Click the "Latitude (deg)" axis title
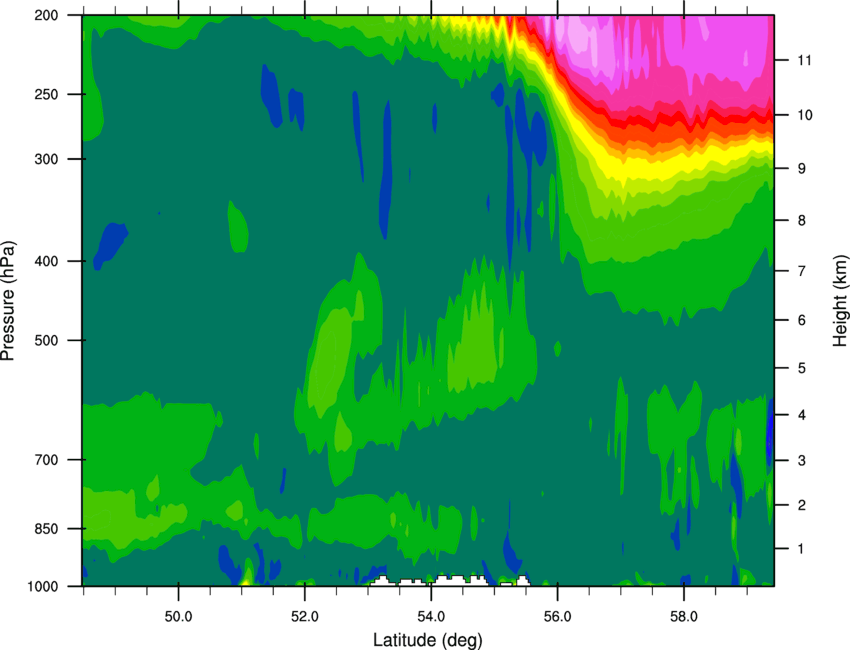850x650 pixels. point(428,640)
